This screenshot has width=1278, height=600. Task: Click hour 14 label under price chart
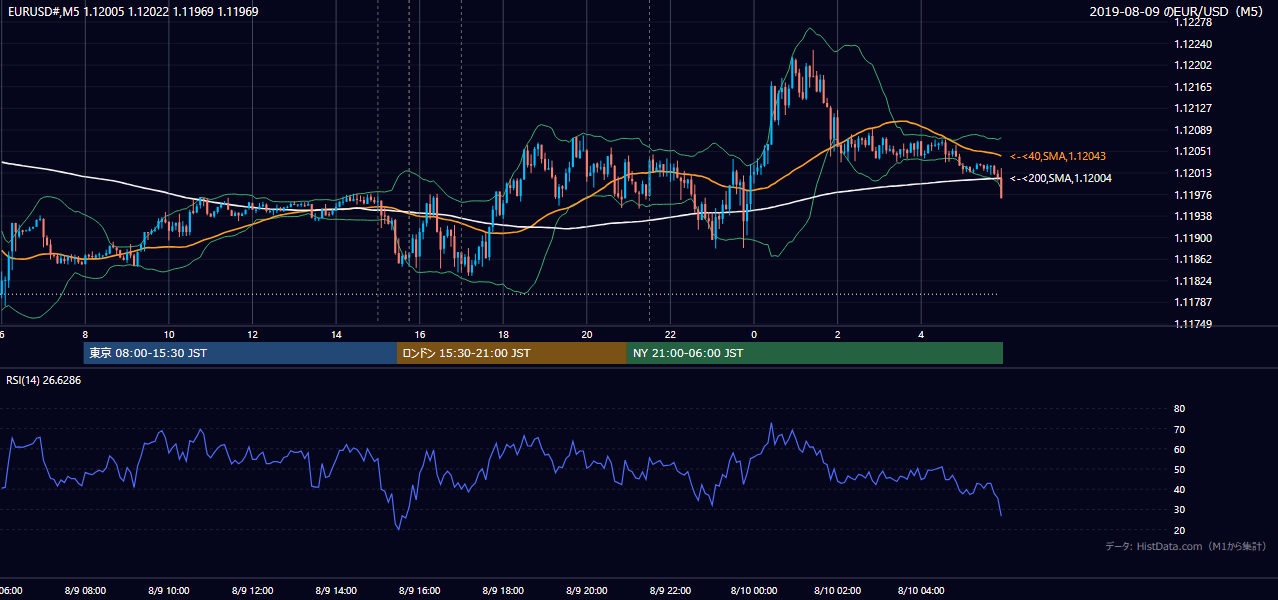(x=336, y=335)
